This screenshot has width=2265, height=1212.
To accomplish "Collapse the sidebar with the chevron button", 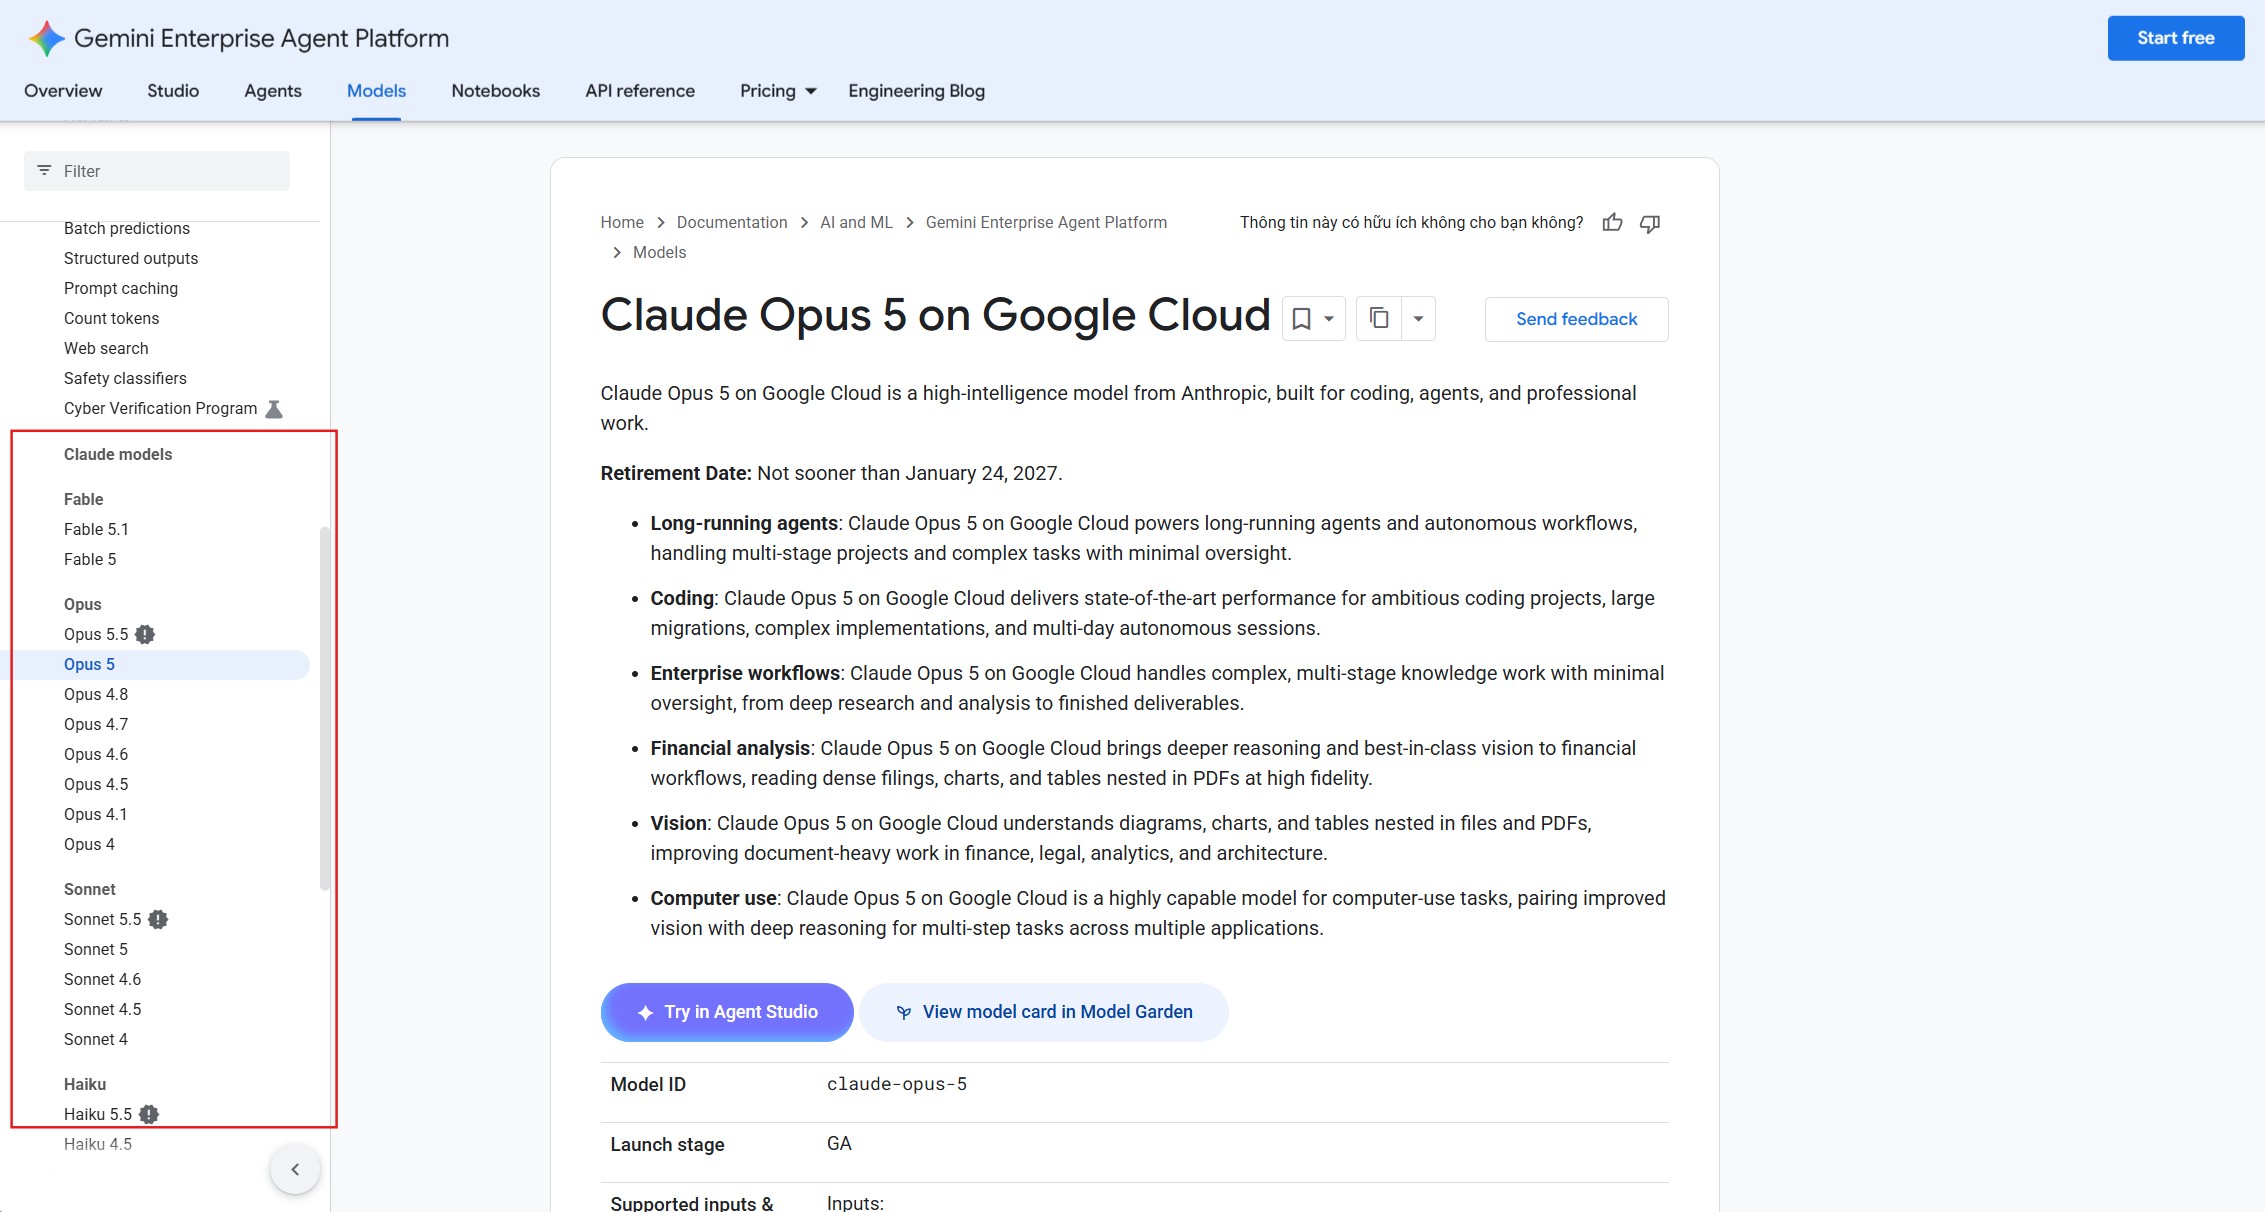I will 295,1169.
